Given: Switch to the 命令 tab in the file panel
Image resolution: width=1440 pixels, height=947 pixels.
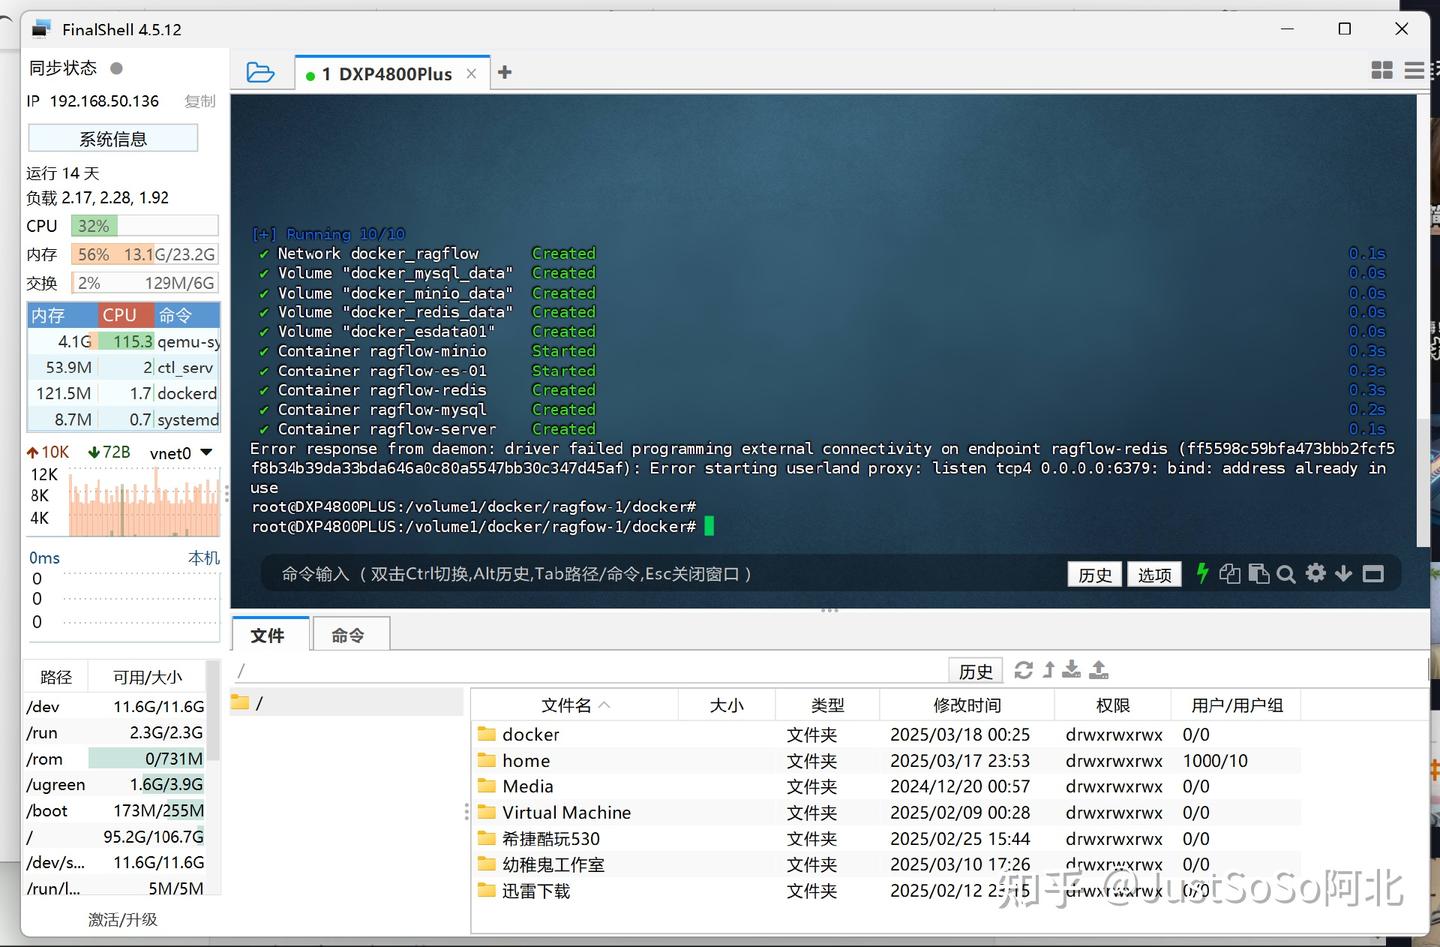Looking at the screenshot, I should point(350,634).
